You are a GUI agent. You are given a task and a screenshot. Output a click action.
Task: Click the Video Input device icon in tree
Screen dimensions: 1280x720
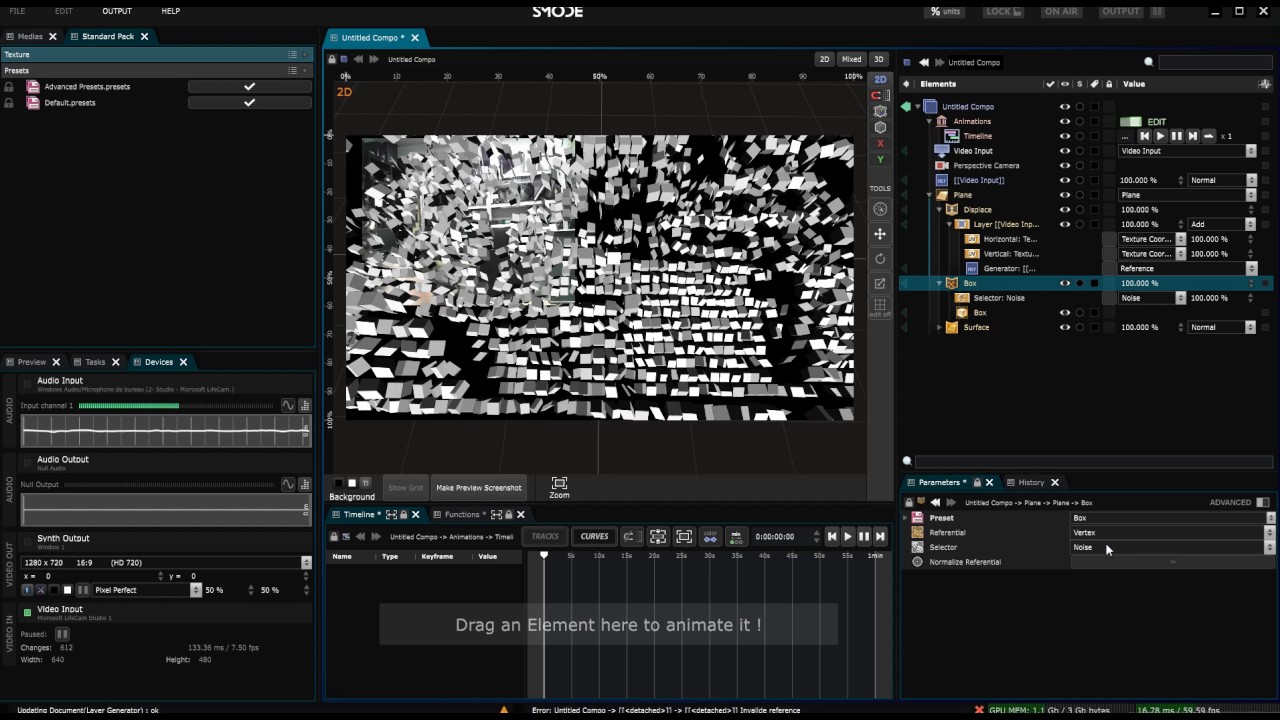pyautogui.click(x=941, y=151)
